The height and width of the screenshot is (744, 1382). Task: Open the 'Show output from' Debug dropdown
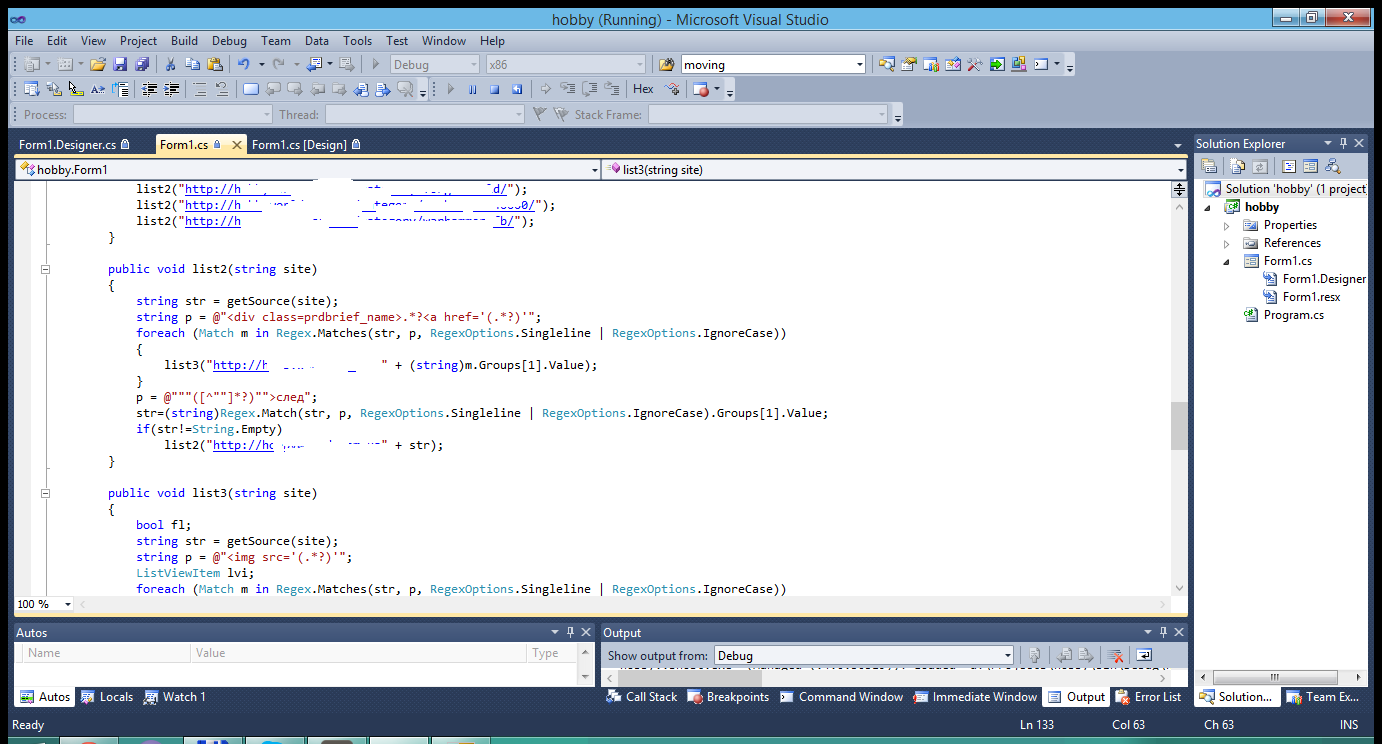(1007, 656)
